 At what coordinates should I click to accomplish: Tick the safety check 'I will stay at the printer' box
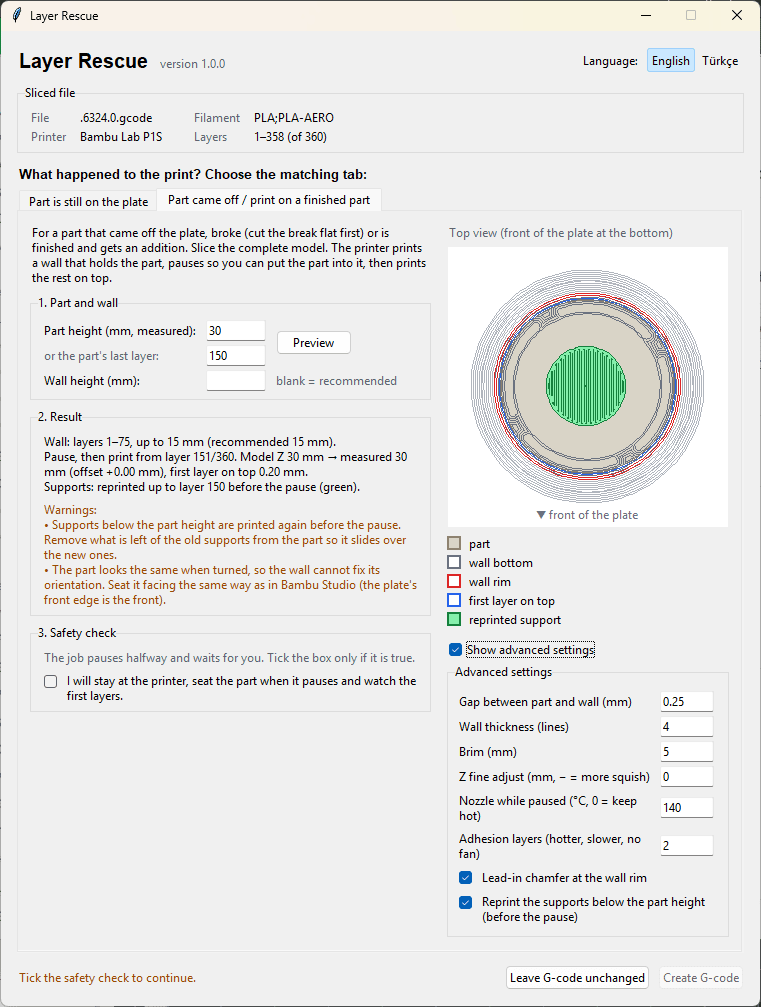click(51, 681)
